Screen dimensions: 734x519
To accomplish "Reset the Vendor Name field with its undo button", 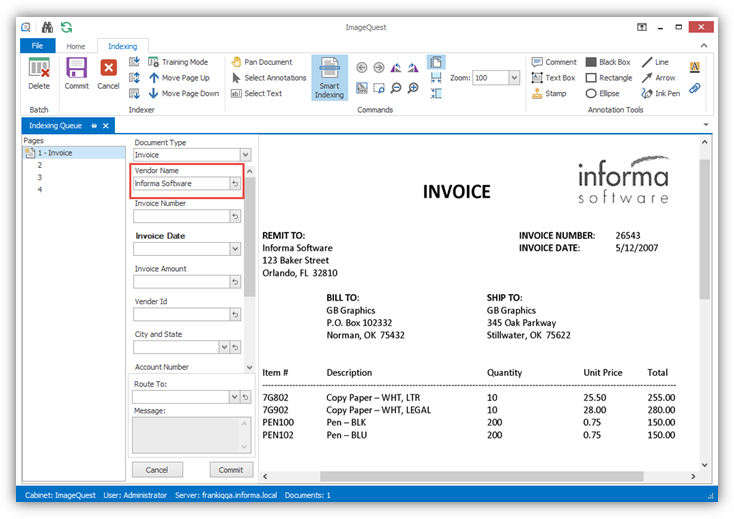I will (x=235, y=183).
